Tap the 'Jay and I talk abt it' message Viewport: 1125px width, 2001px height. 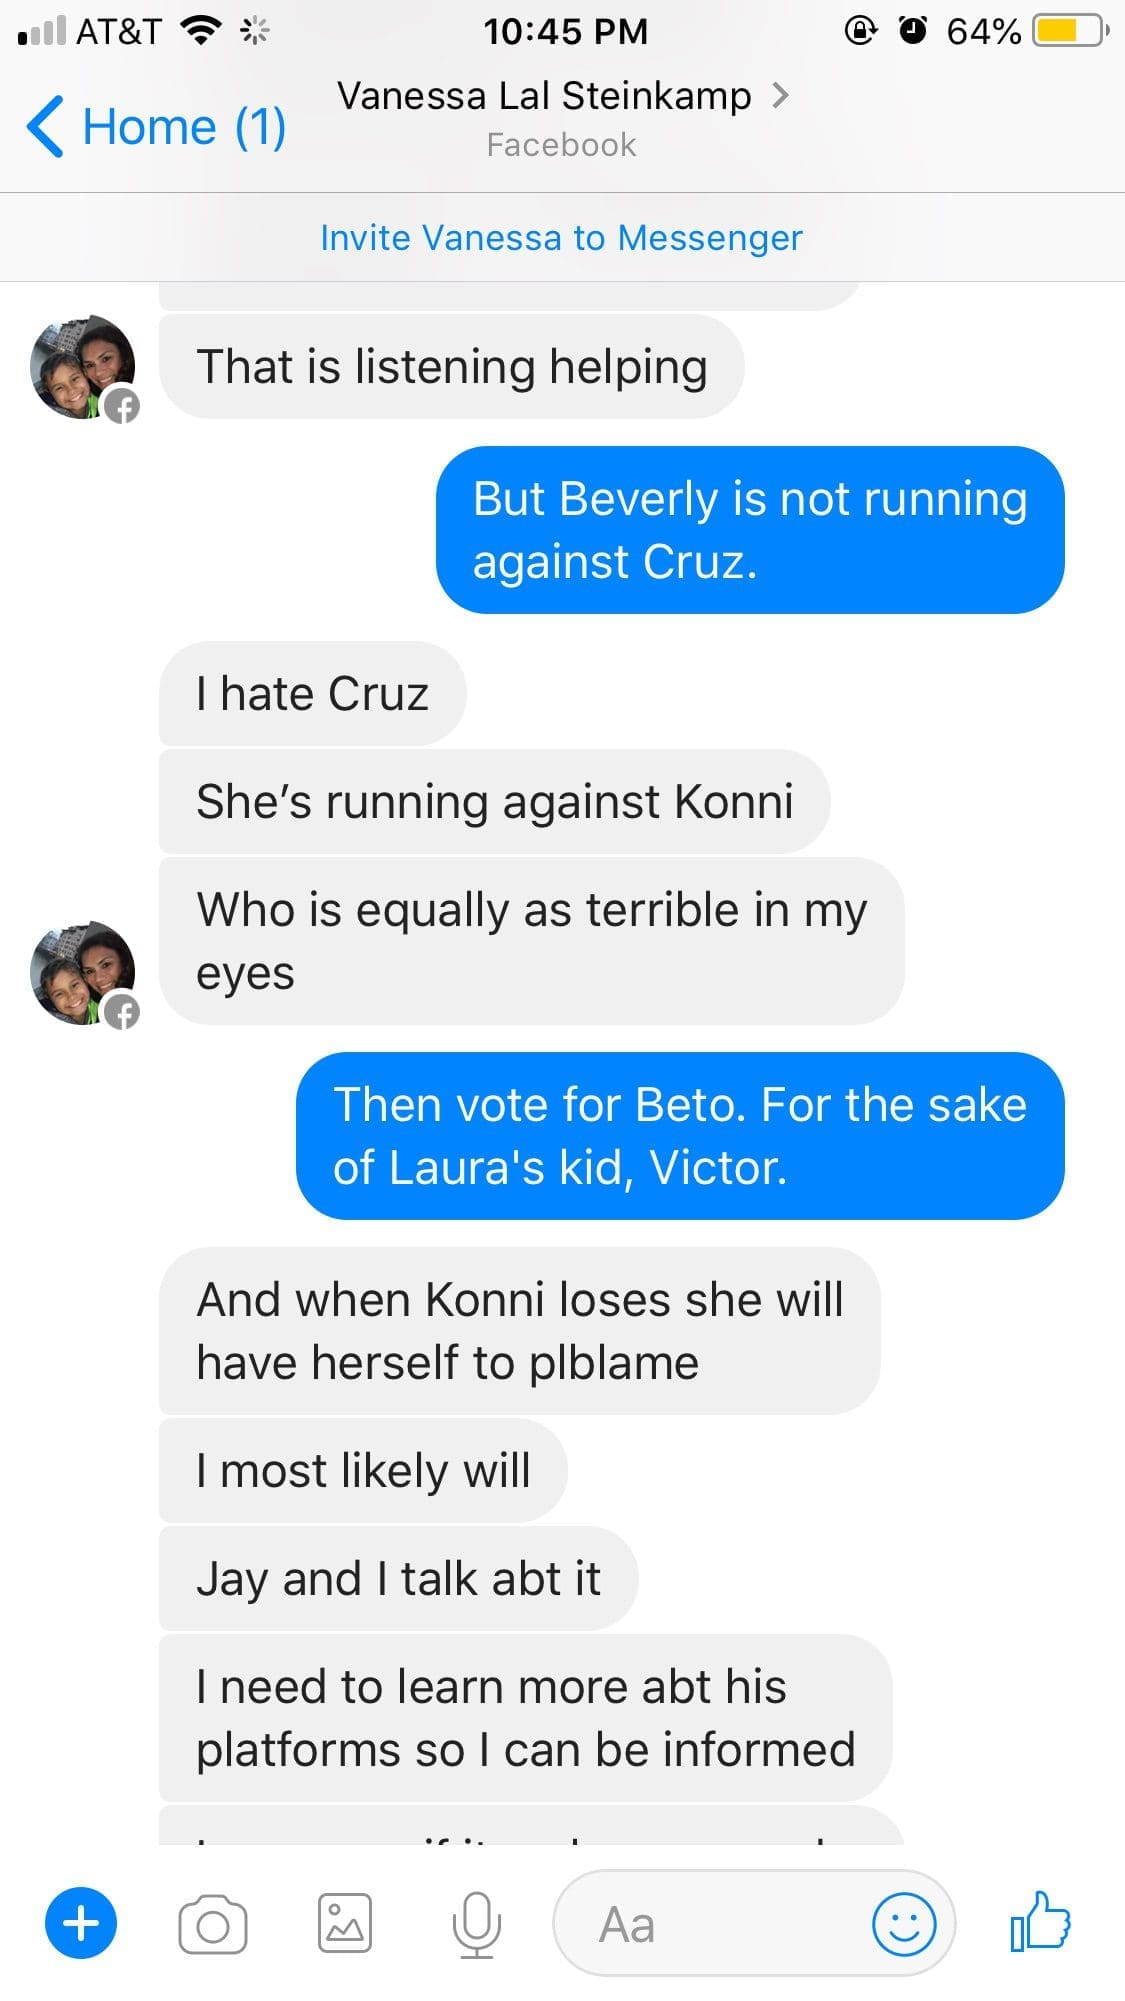tap(398, 1579)
